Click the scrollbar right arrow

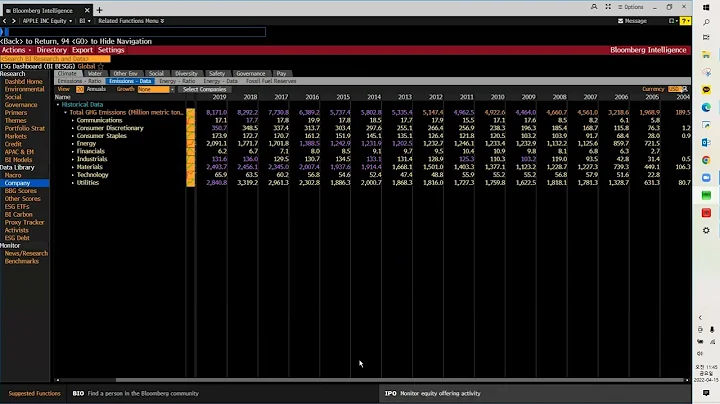click(687, 380)
